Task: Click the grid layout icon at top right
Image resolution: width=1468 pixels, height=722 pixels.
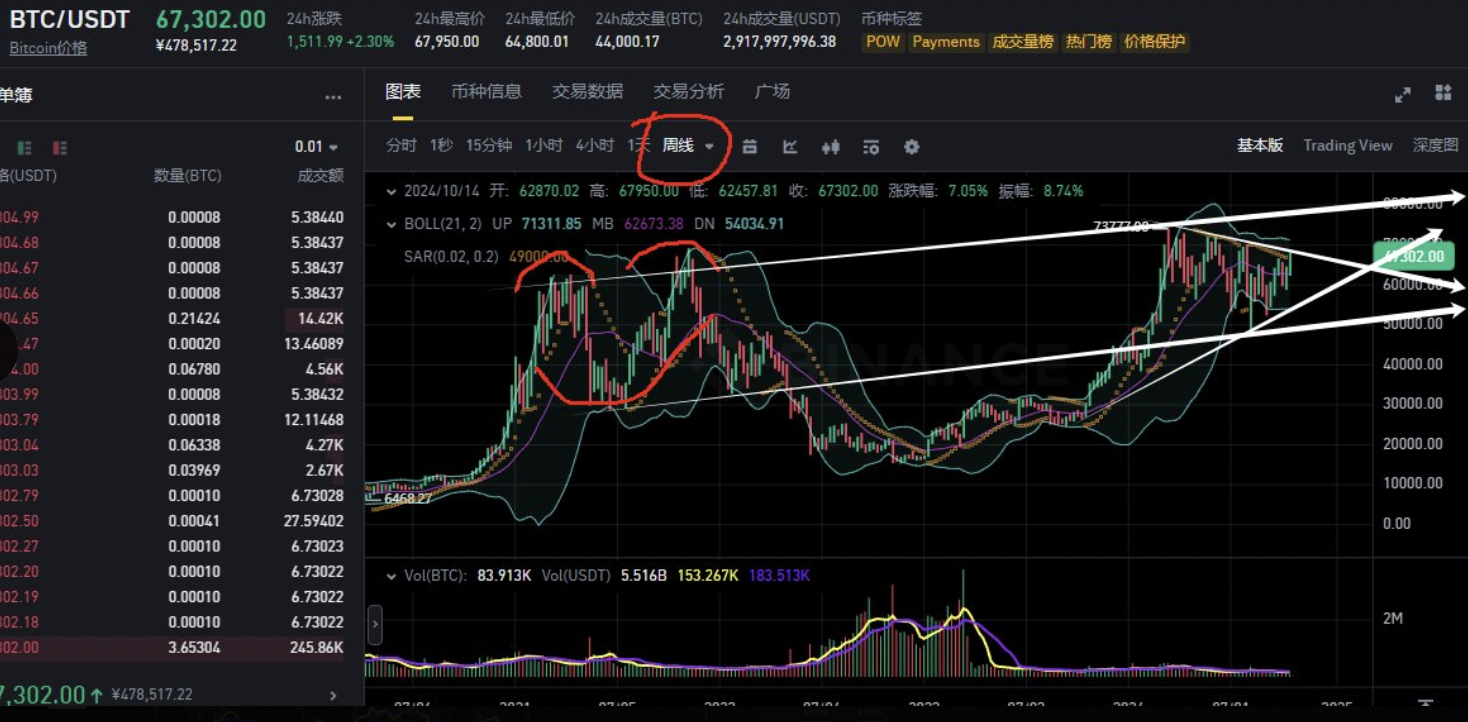Action: coord(1443,93)
